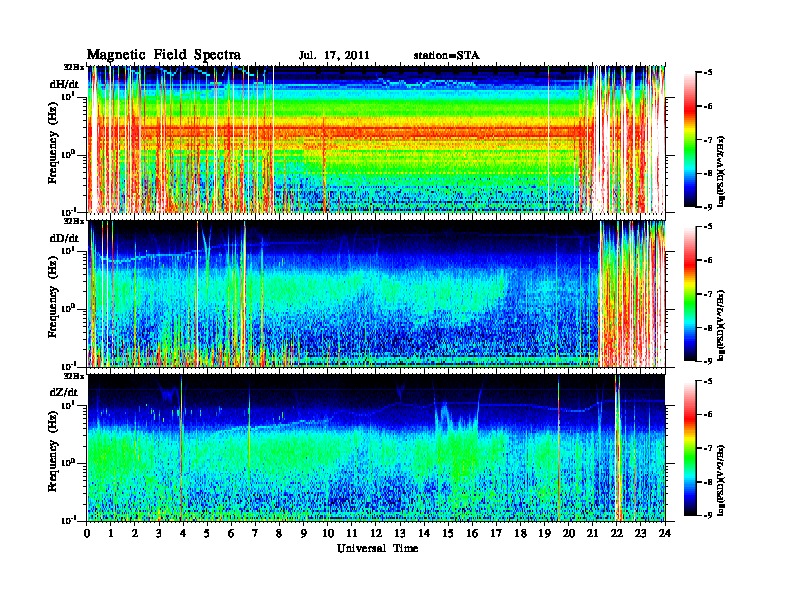792x612 pixels.
Task: Click hour tick label "4" on time axis
Action: (x=183, y=533)
